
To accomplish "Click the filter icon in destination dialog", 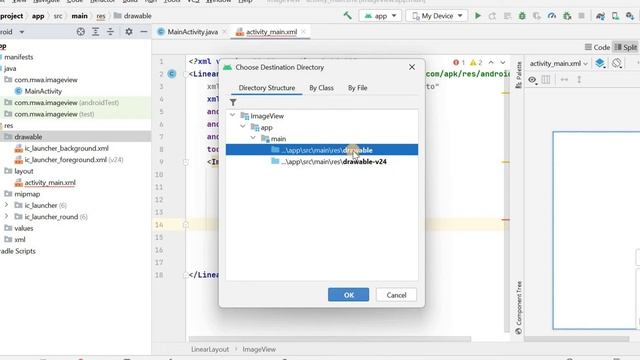I will click(x=233, y=102).
